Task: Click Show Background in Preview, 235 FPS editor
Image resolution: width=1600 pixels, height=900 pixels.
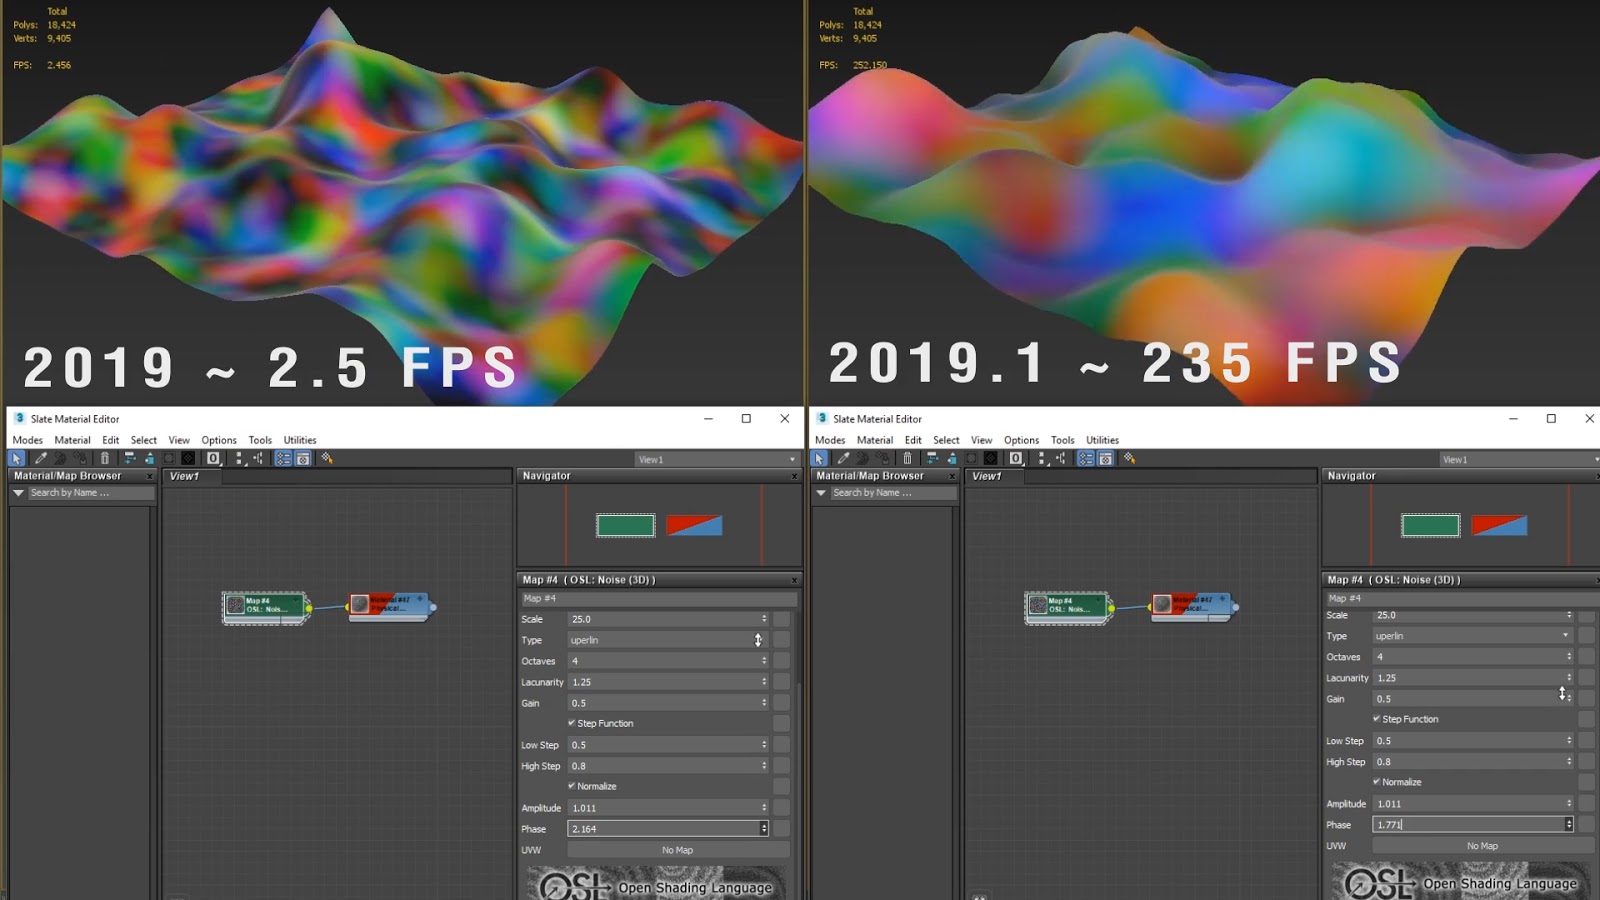Action: (x=991, y=458)
